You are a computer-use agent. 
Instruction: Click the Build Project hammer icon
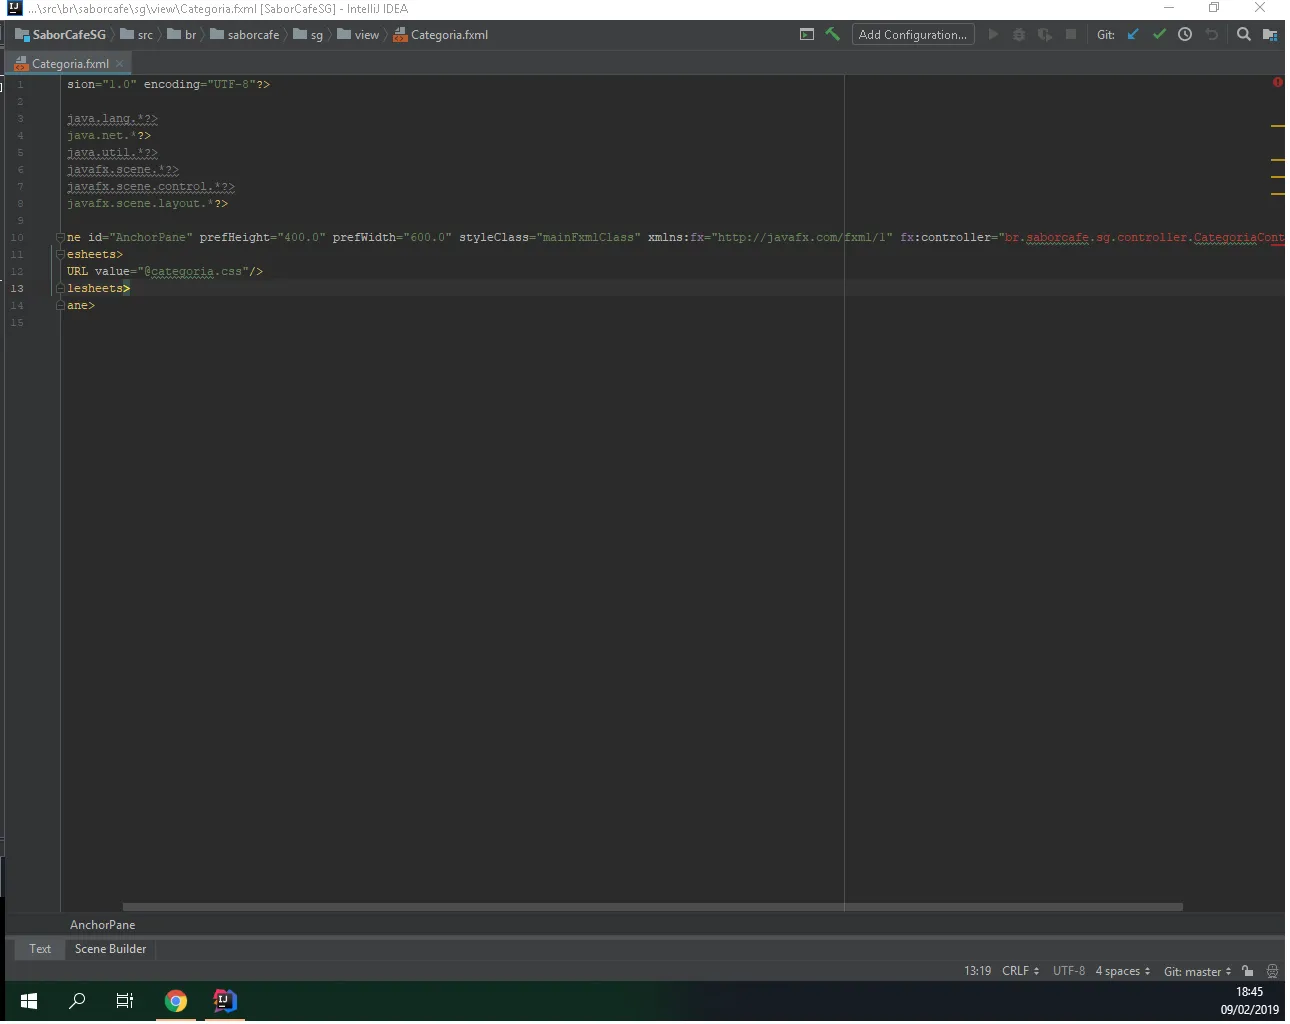point(832,34)
